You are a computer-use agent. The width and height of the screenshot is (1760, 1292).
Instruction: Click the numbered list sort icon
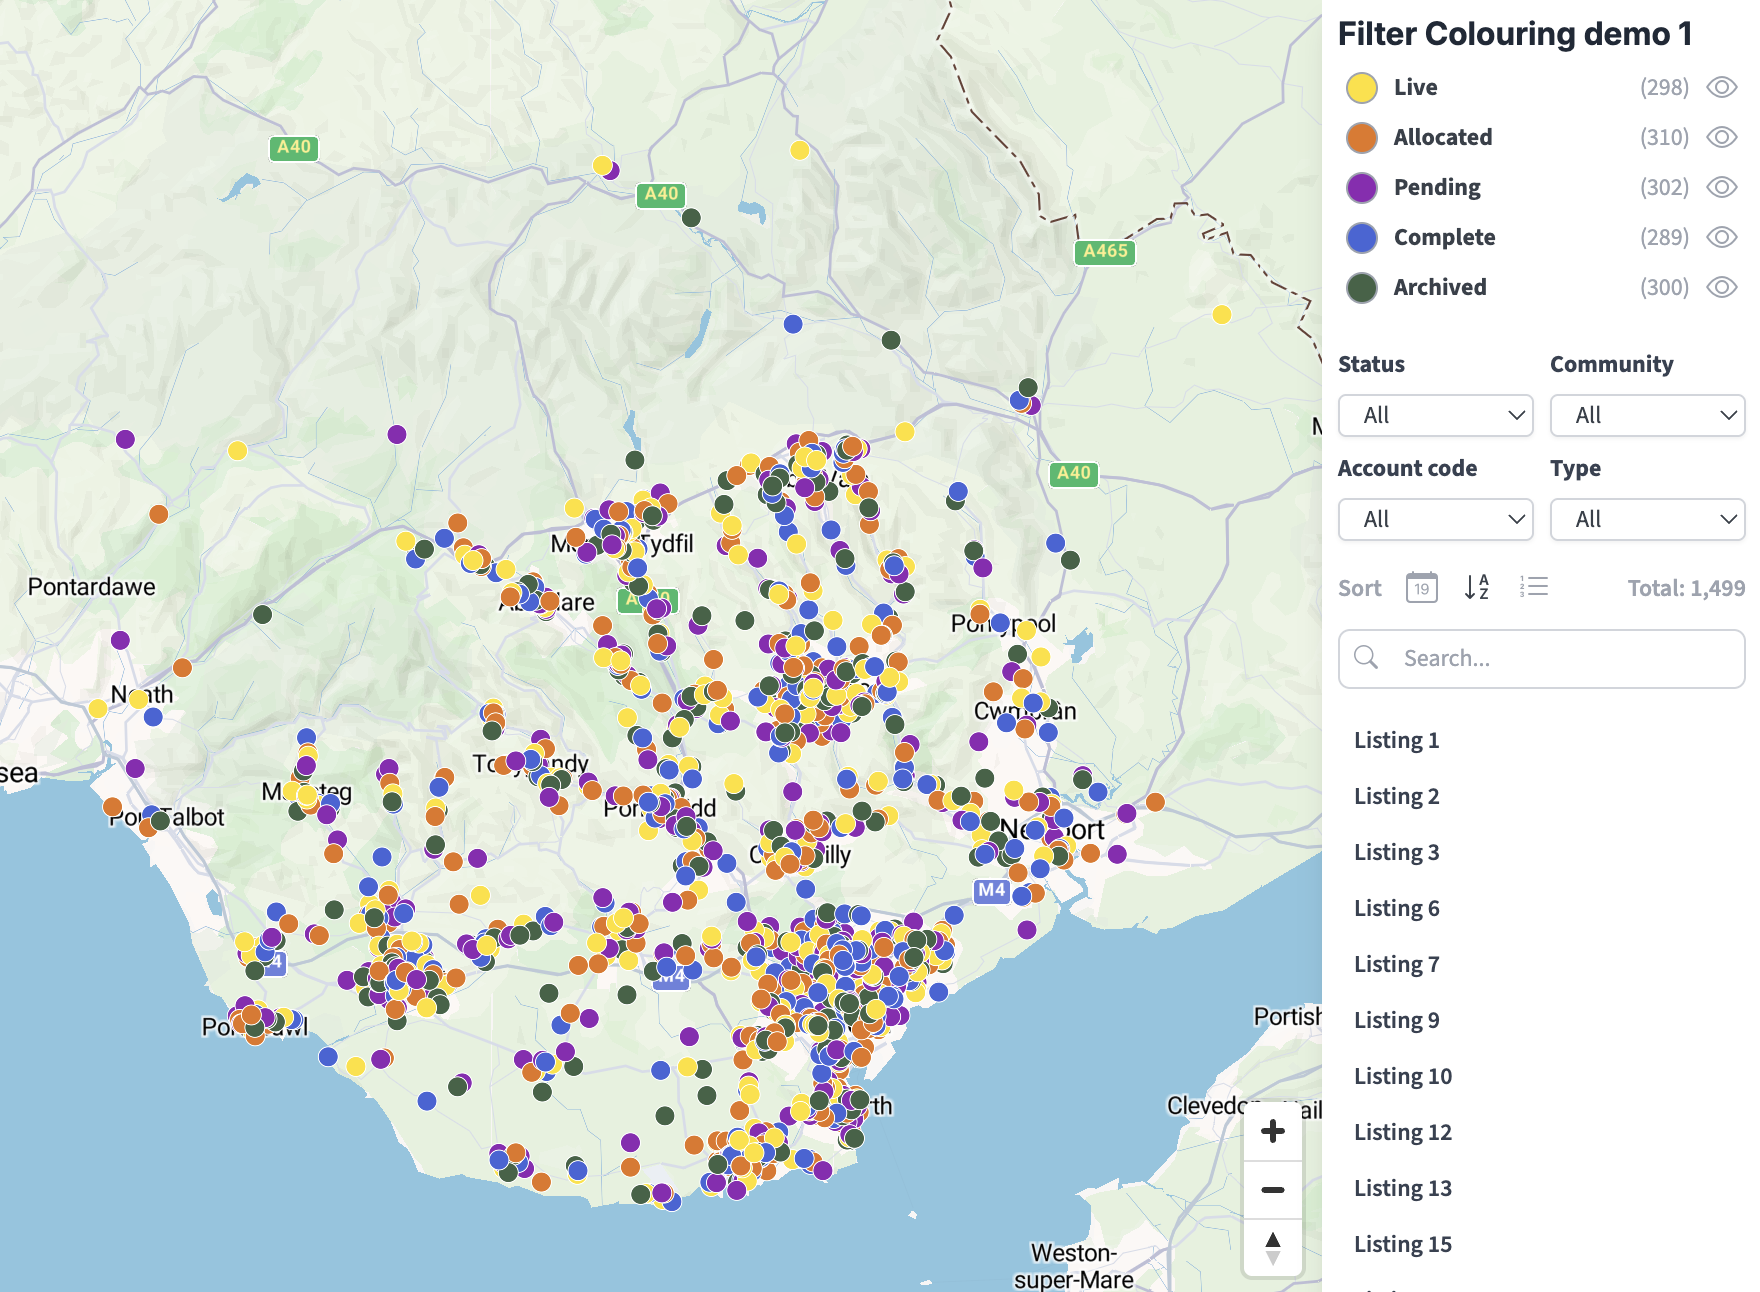(x=1533, y=588)
